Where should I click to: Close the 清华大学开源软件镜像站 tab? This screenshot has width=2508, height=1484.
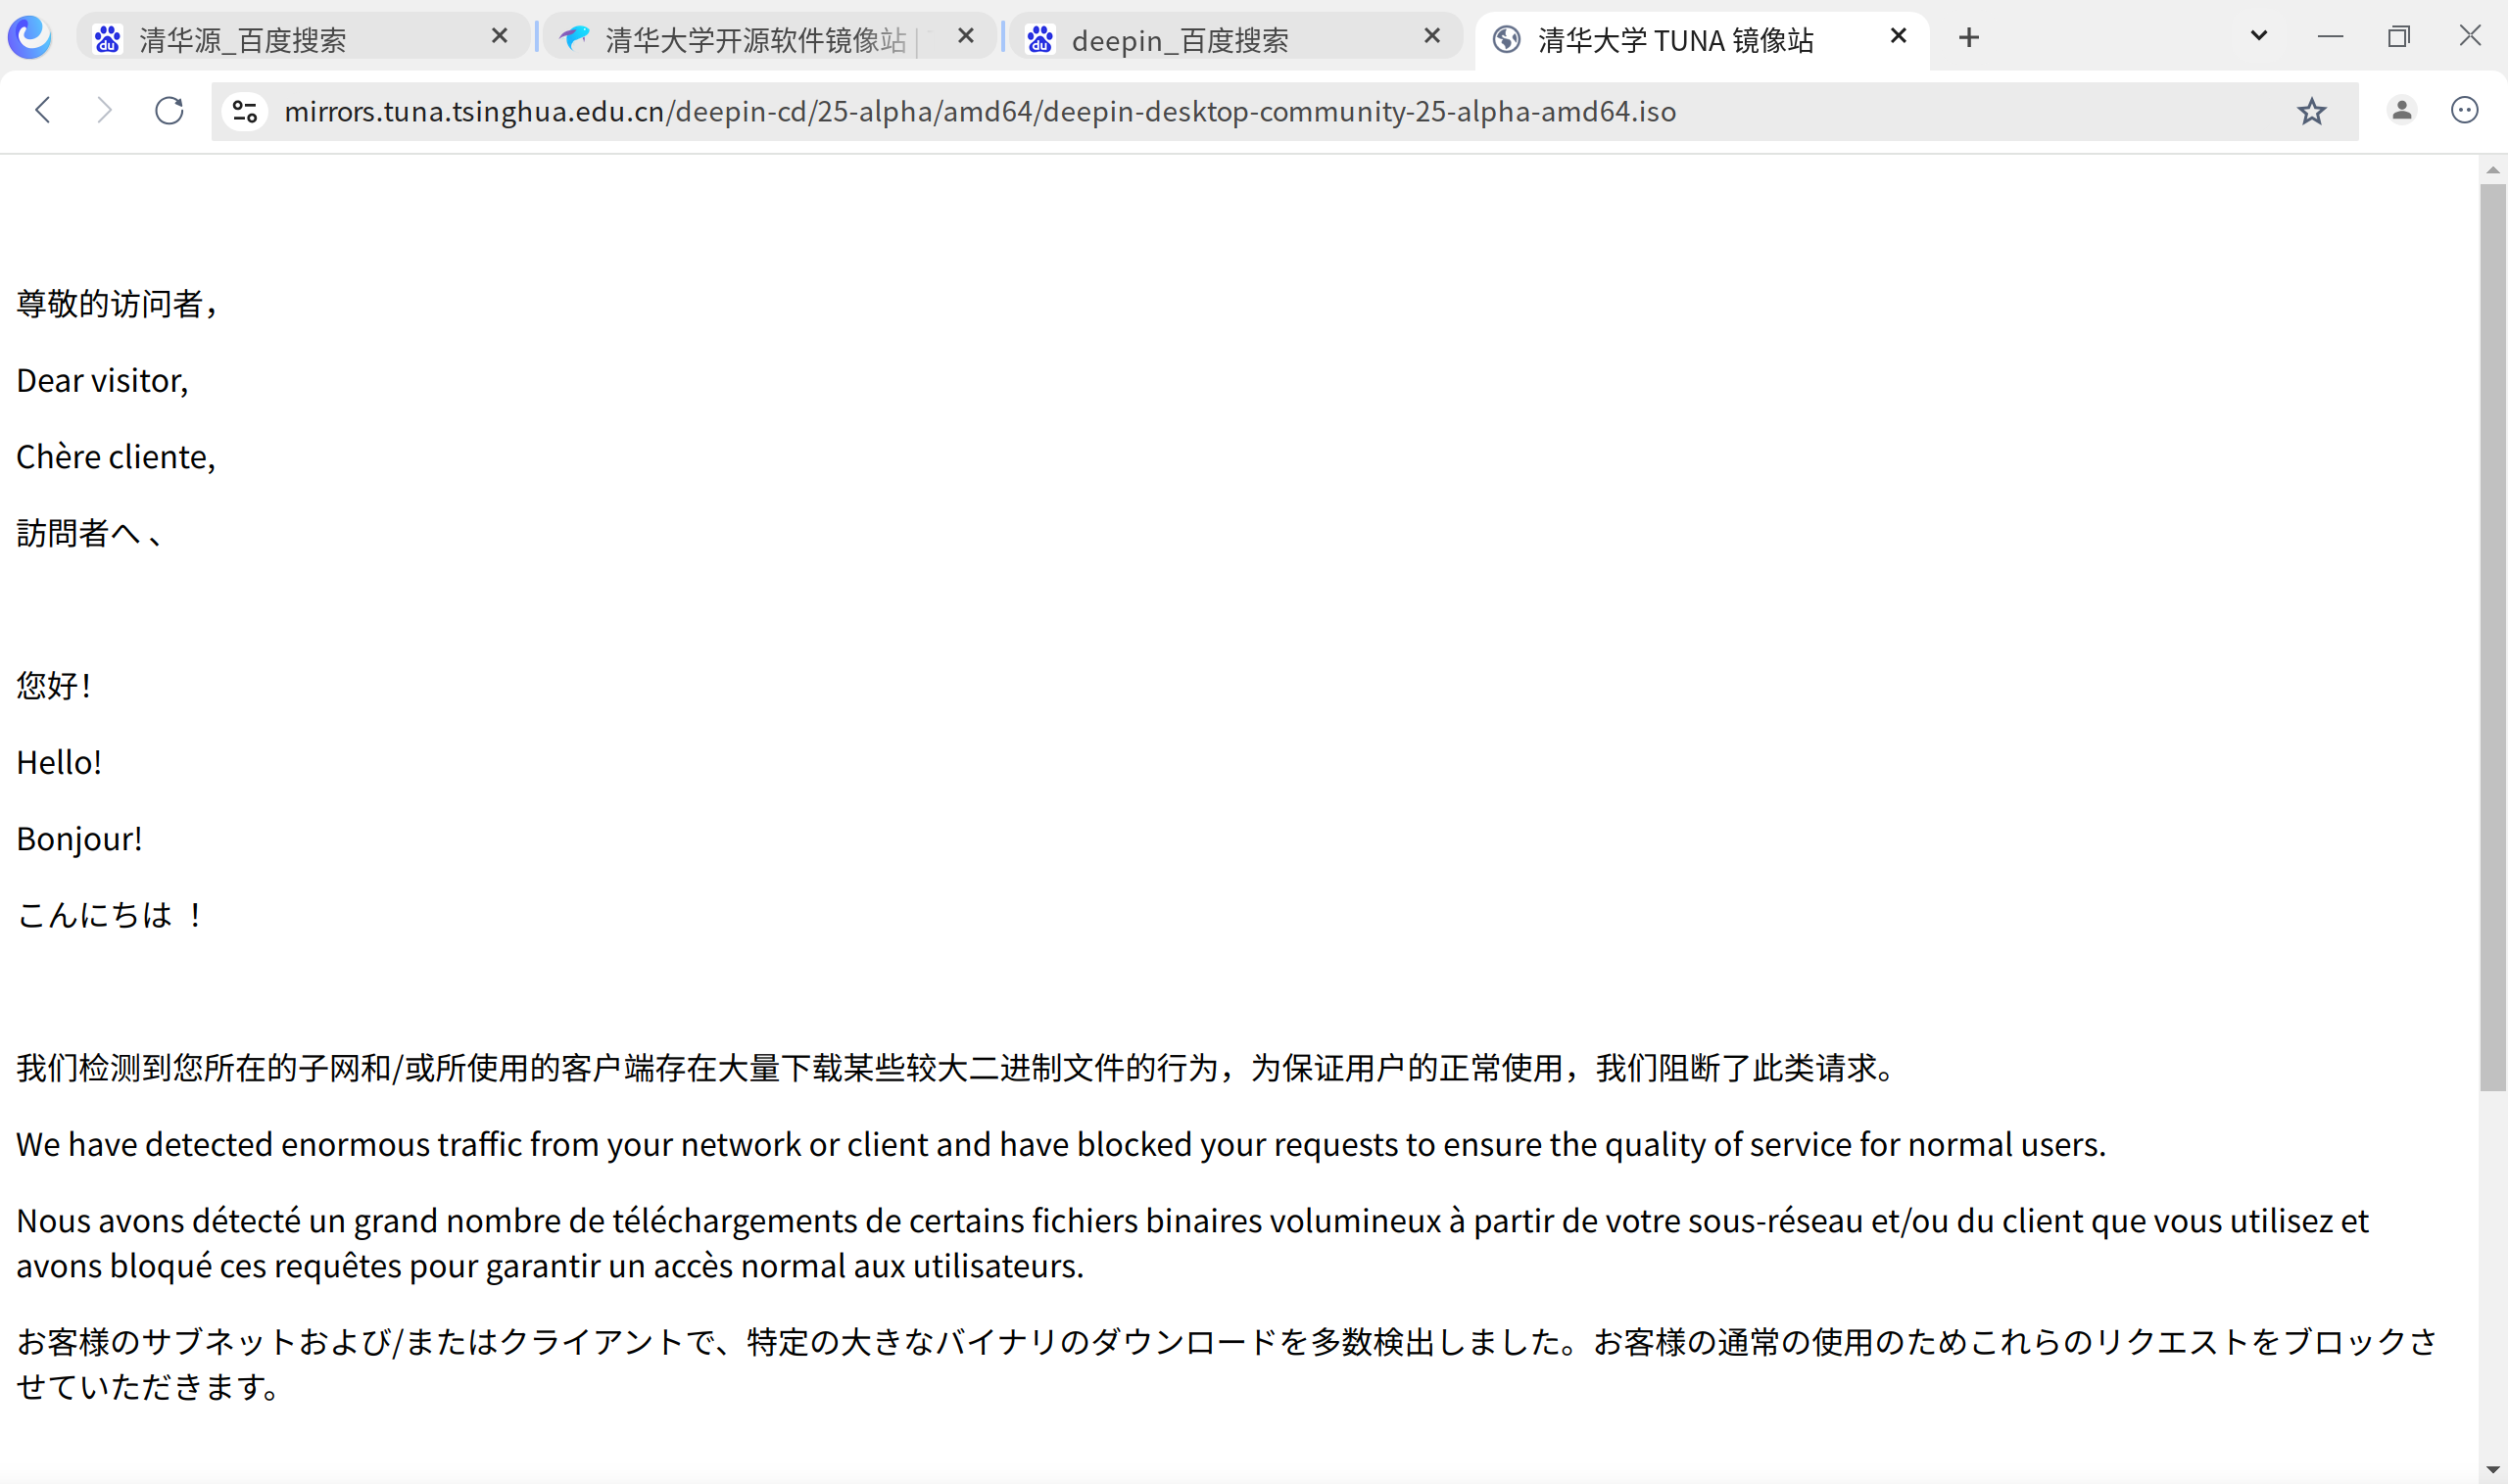point(965,37)
